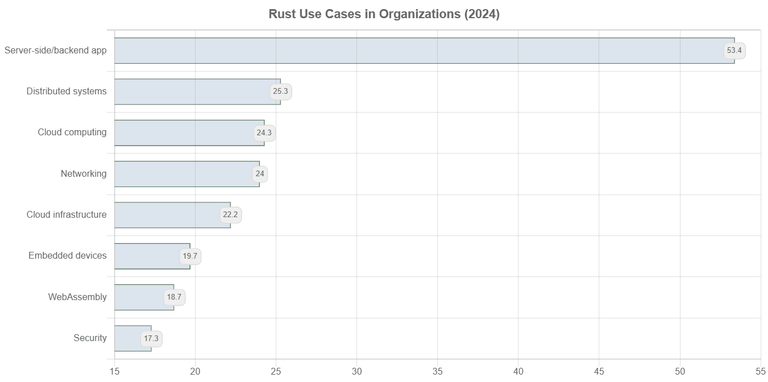Click the Server-side/backend app bar

(425, 50)
